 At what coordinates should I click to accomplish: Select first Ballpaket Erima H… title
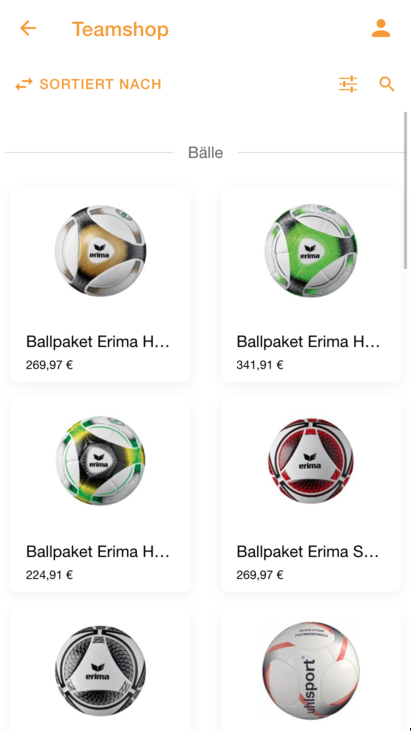point(97,342)
